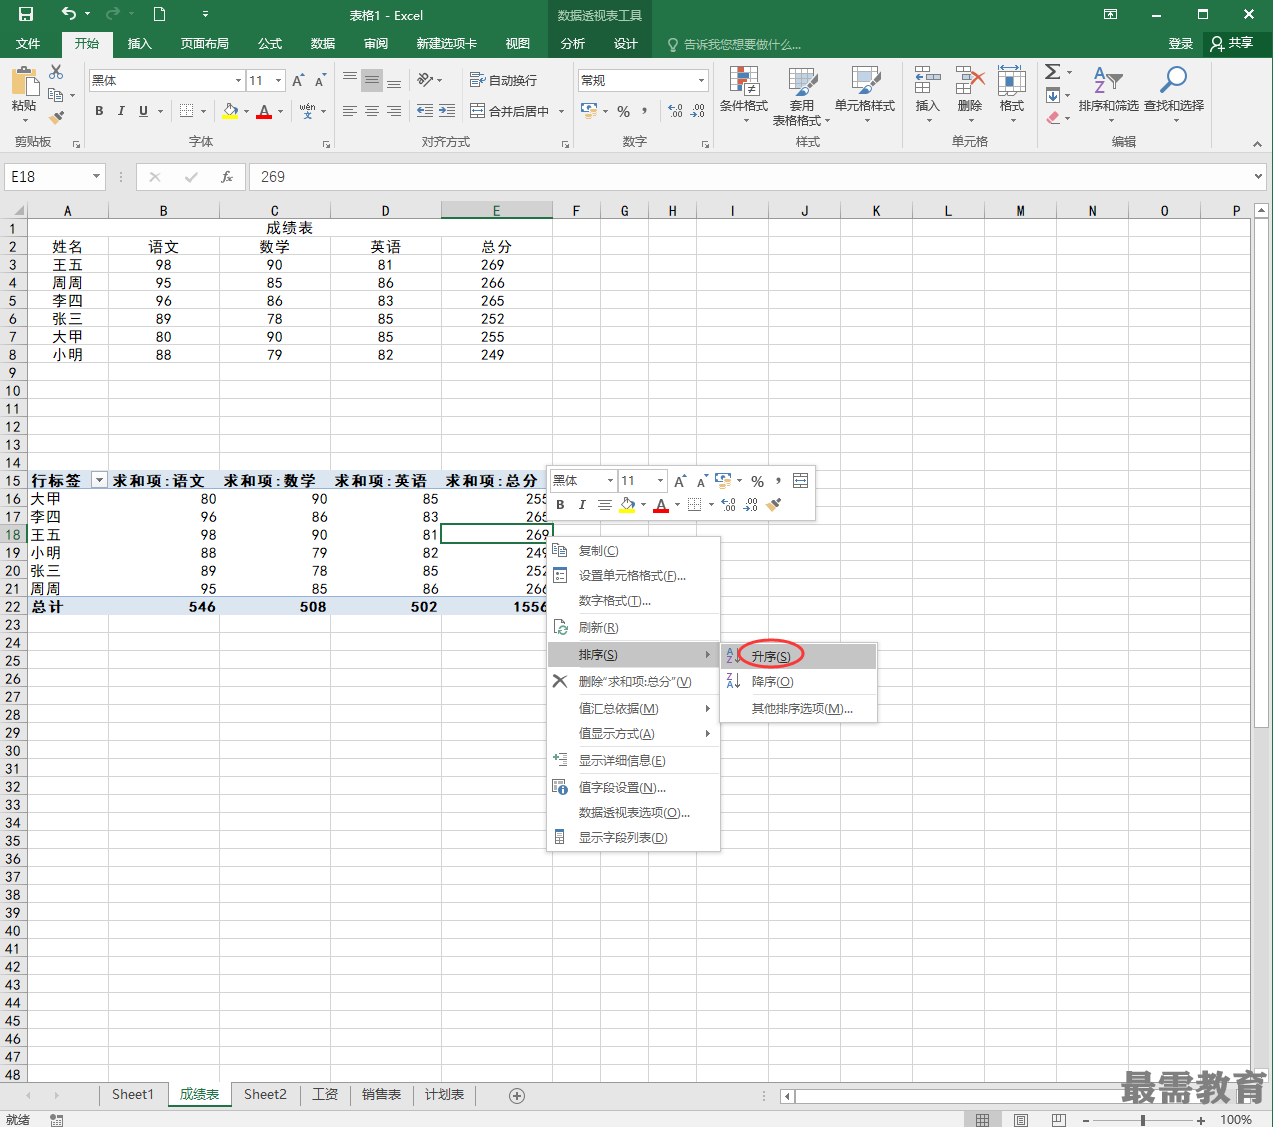Click the Conditional Formatting icon

tap(744, 82)
